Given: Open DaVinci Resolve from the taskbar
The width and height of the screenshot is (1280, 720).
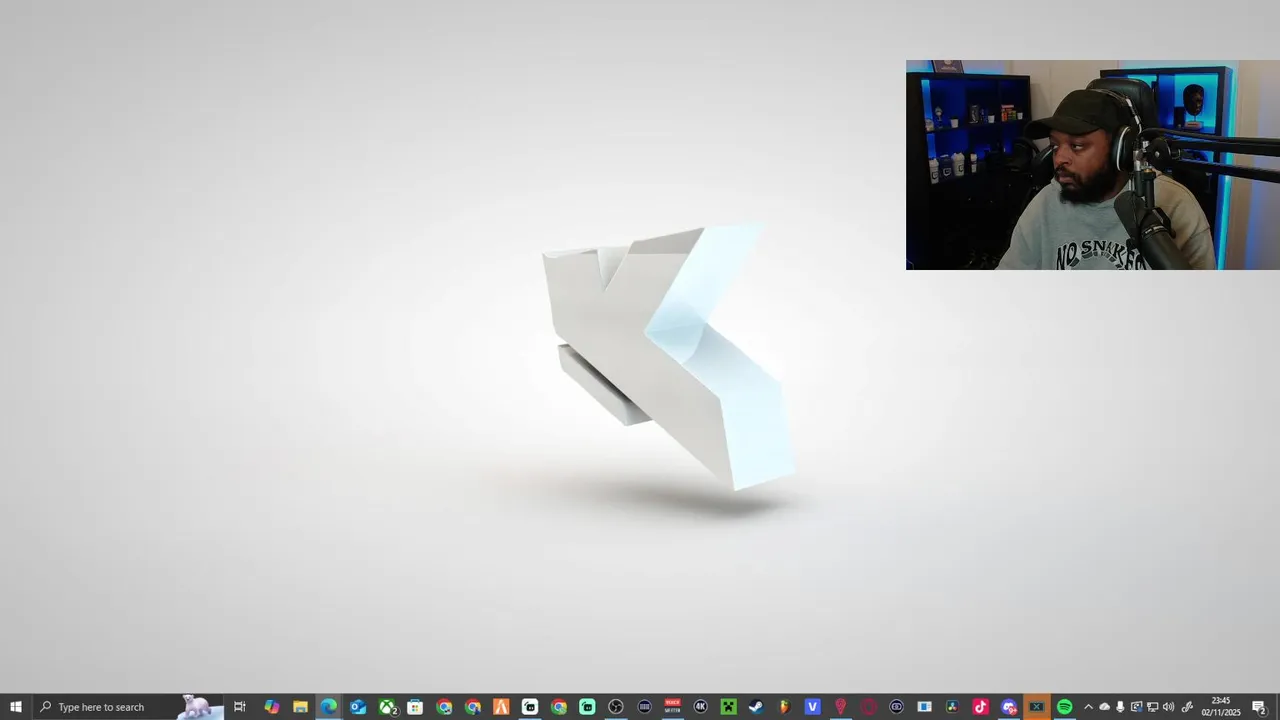Looking at the screenshot, I should click(x=952, y=707).
